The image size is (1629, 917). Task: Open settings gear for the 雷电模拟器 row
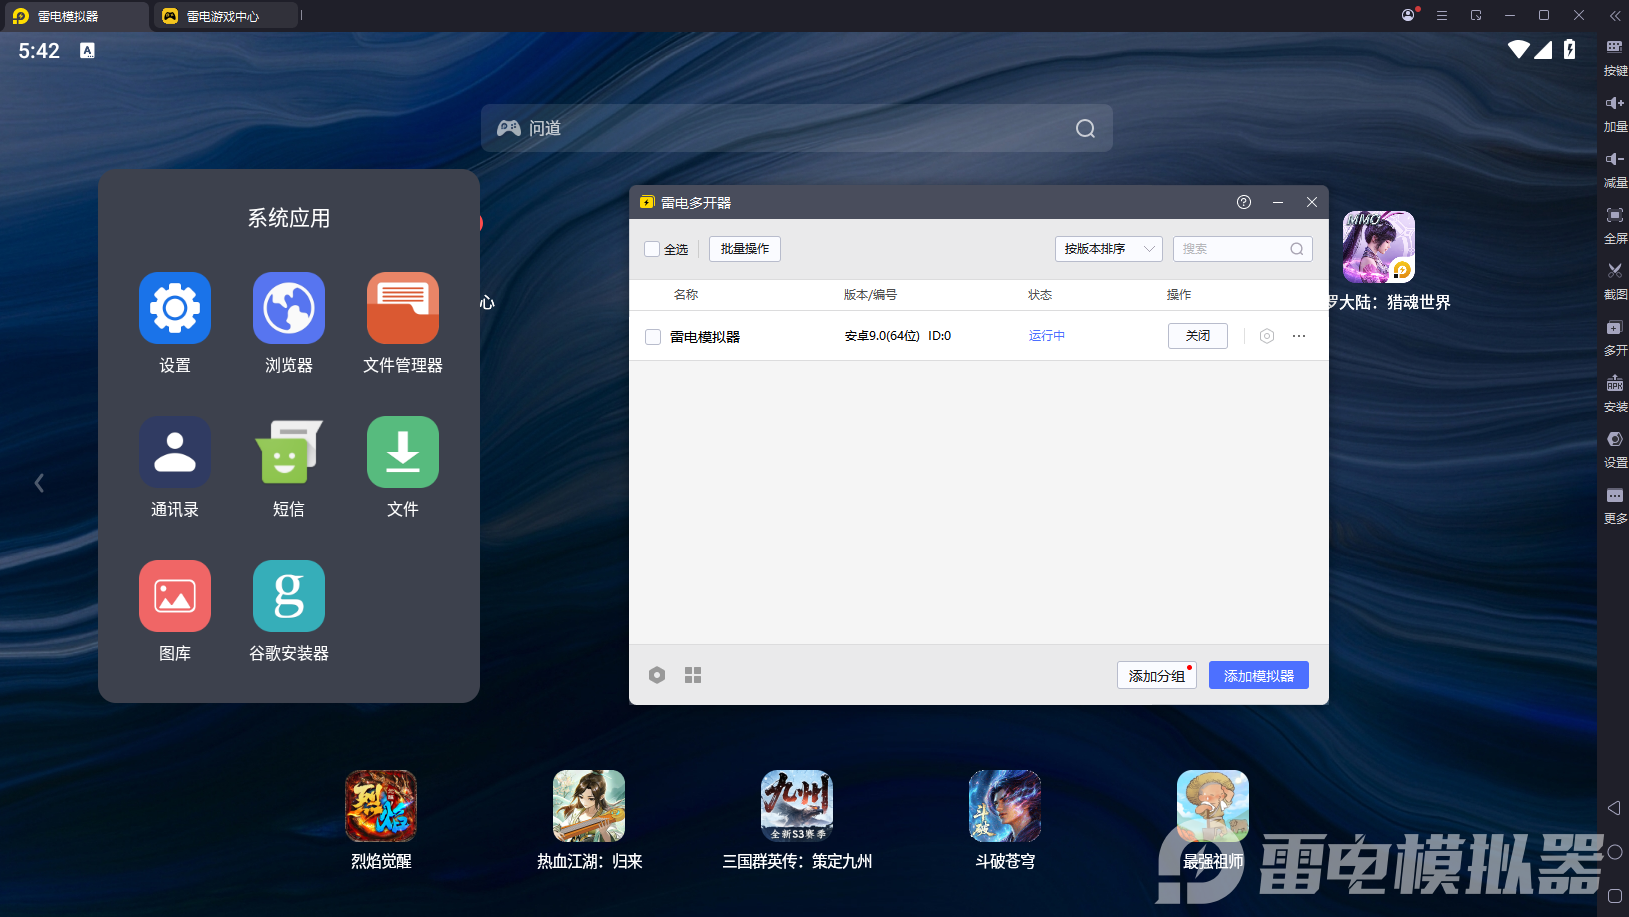[x=1267, y=336]
